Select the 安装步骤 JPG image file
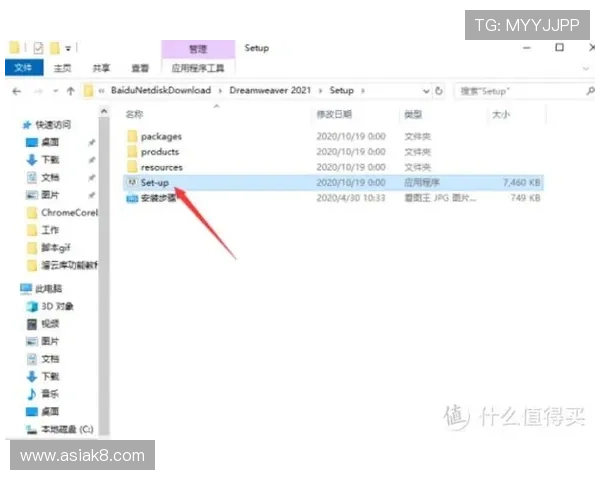 point(158,198)
